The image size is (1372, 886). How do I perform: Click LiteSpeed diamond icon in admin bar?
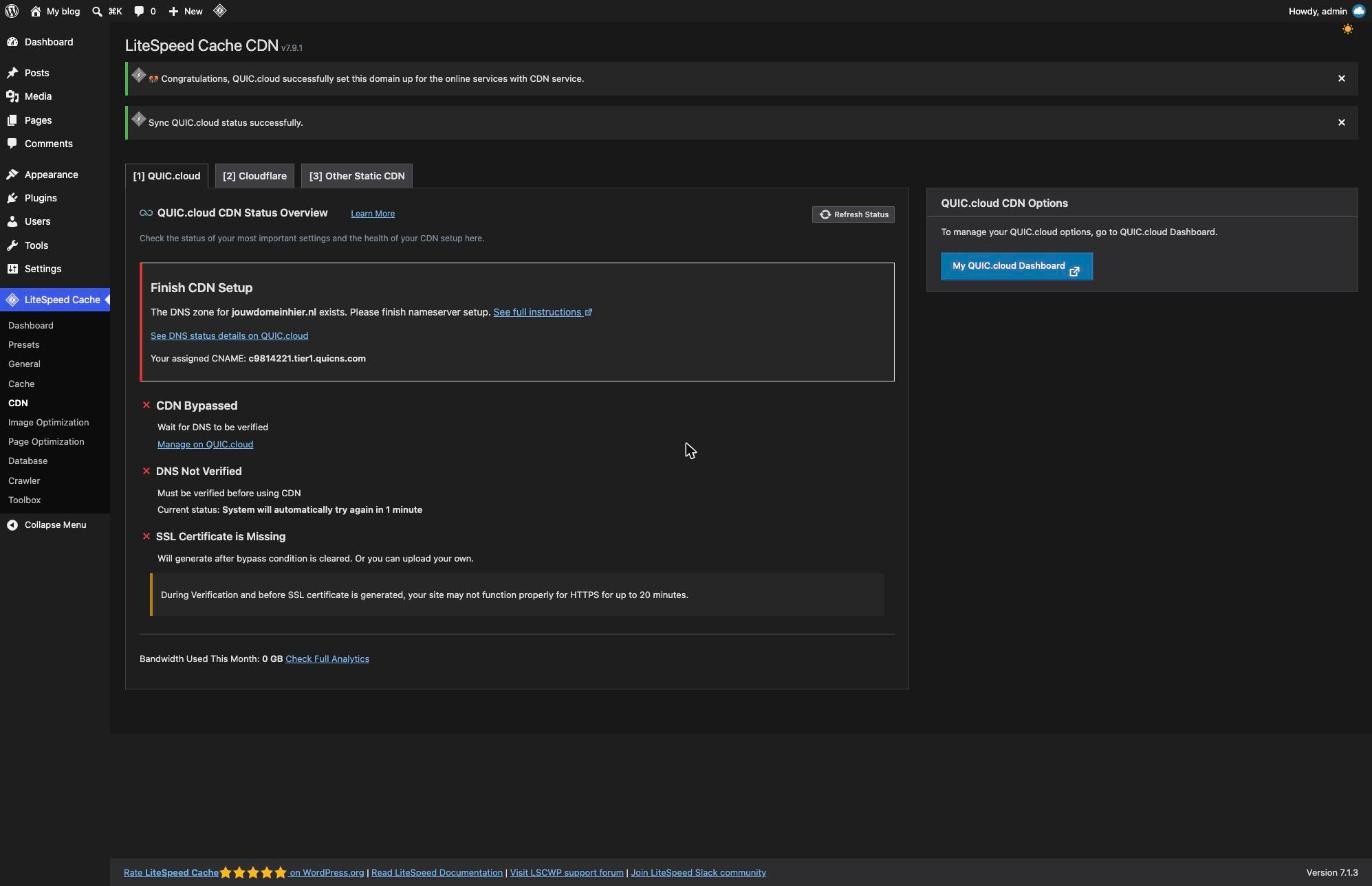(220, 11)
